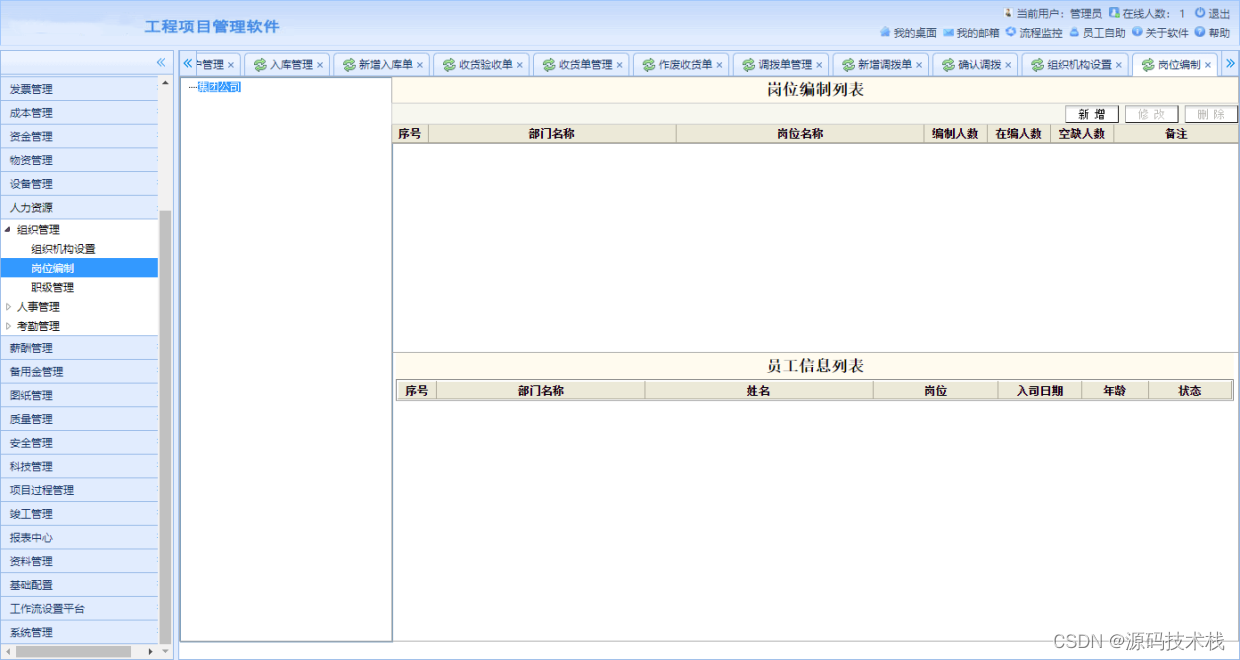Click the 修改 (Edit) button
1240x660 pixels.
pos(1152,114)
